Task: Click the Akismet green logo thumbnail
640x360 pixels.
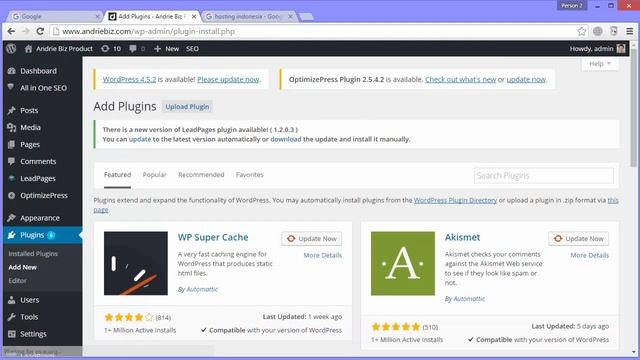Action: pyautogui.click(x=403, y=264)
